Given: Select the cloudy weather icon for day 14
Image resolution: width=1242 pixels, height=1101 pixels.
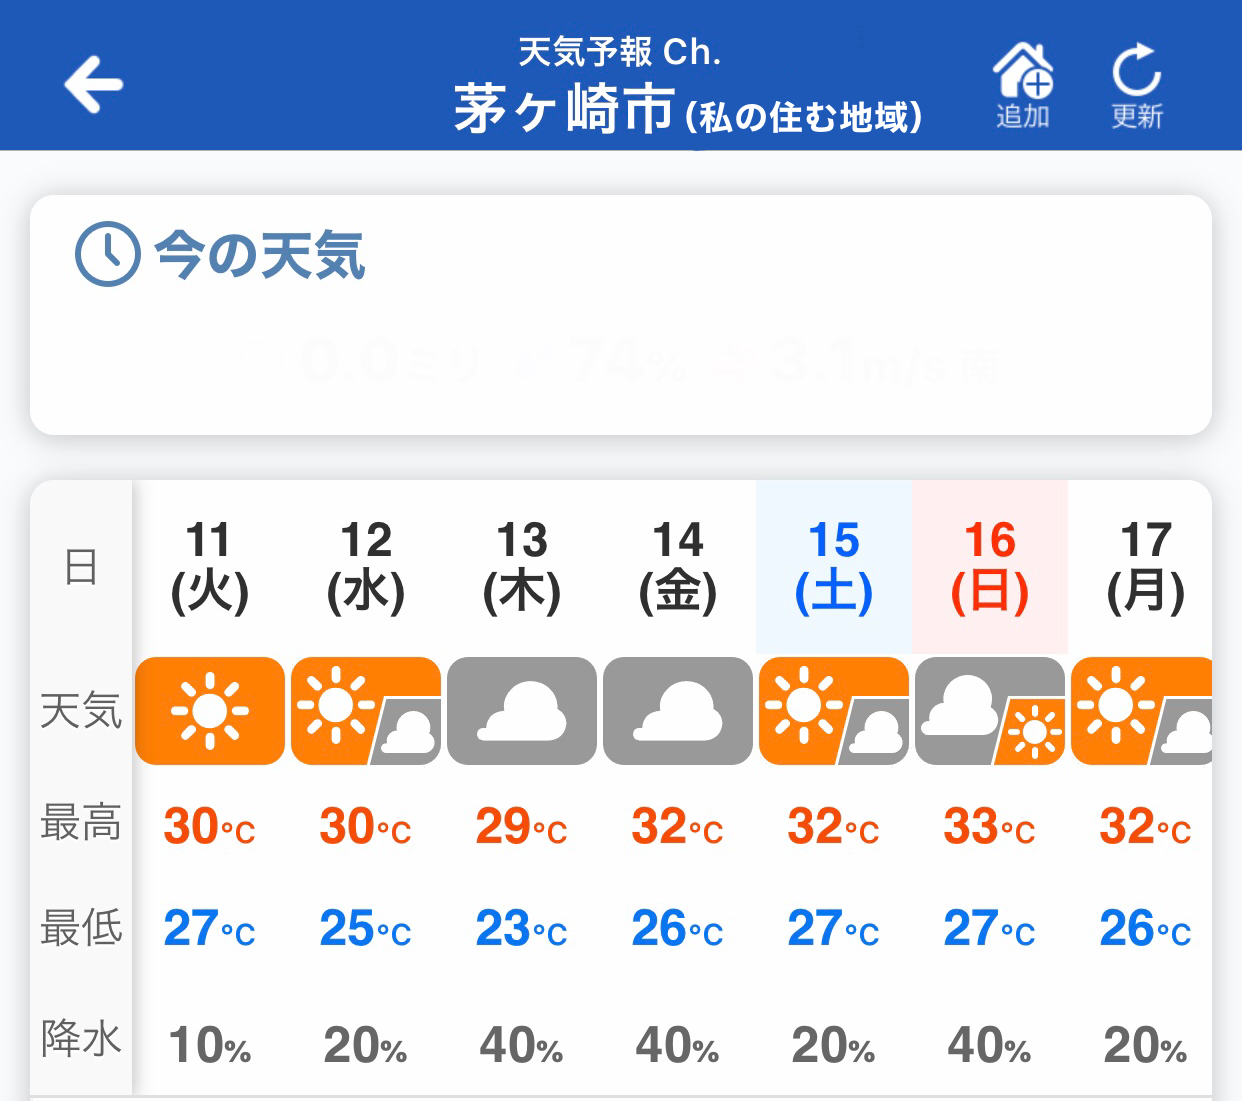Looking at the screenshot, I should (678, 711).
